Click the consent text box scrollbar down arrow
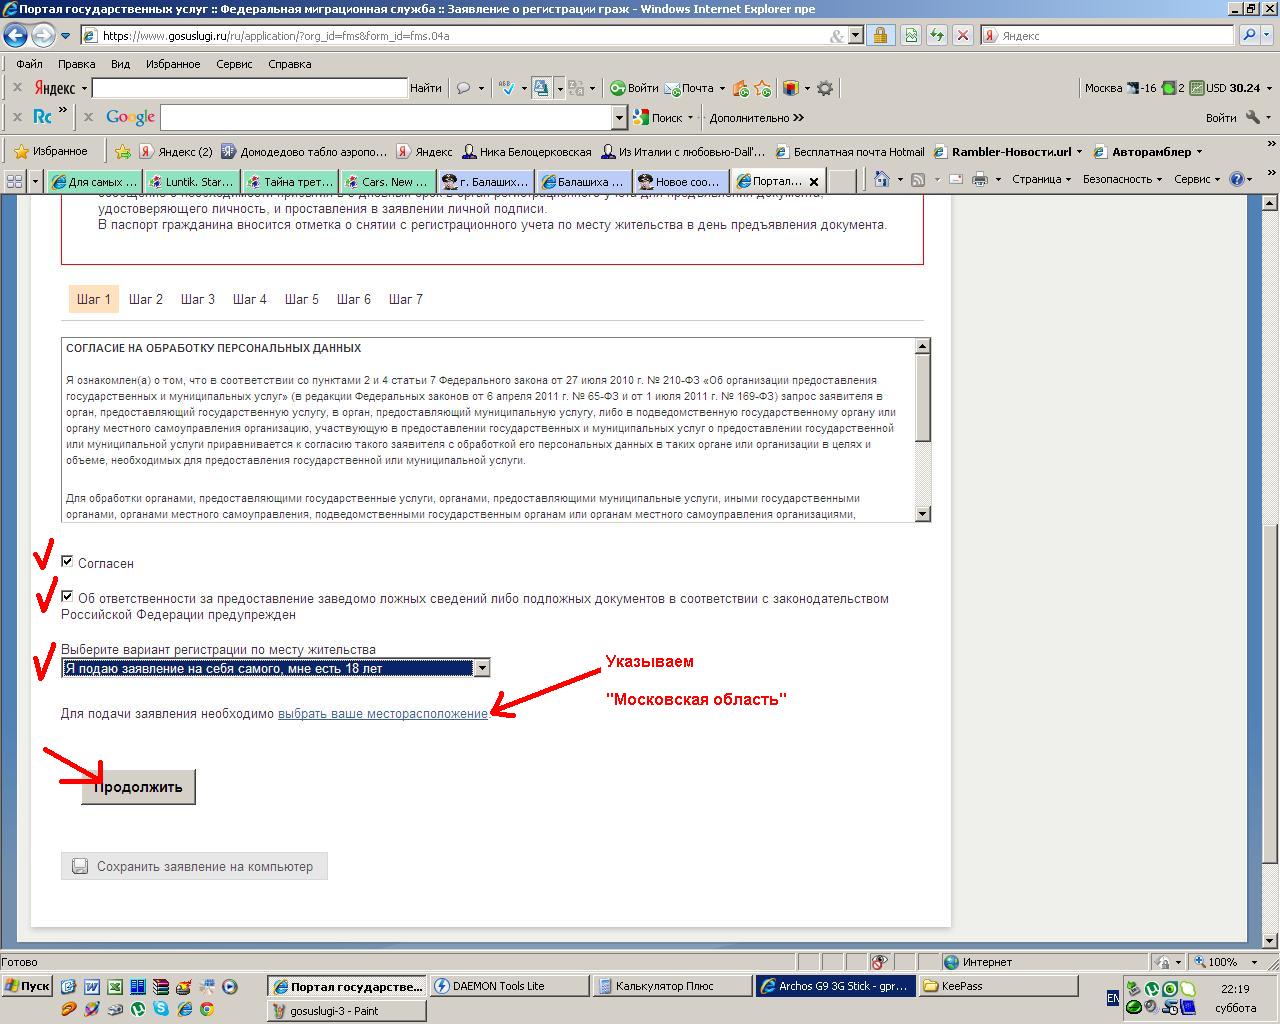The height and width of the screenshot is (1024, 1280). point(922,513)
